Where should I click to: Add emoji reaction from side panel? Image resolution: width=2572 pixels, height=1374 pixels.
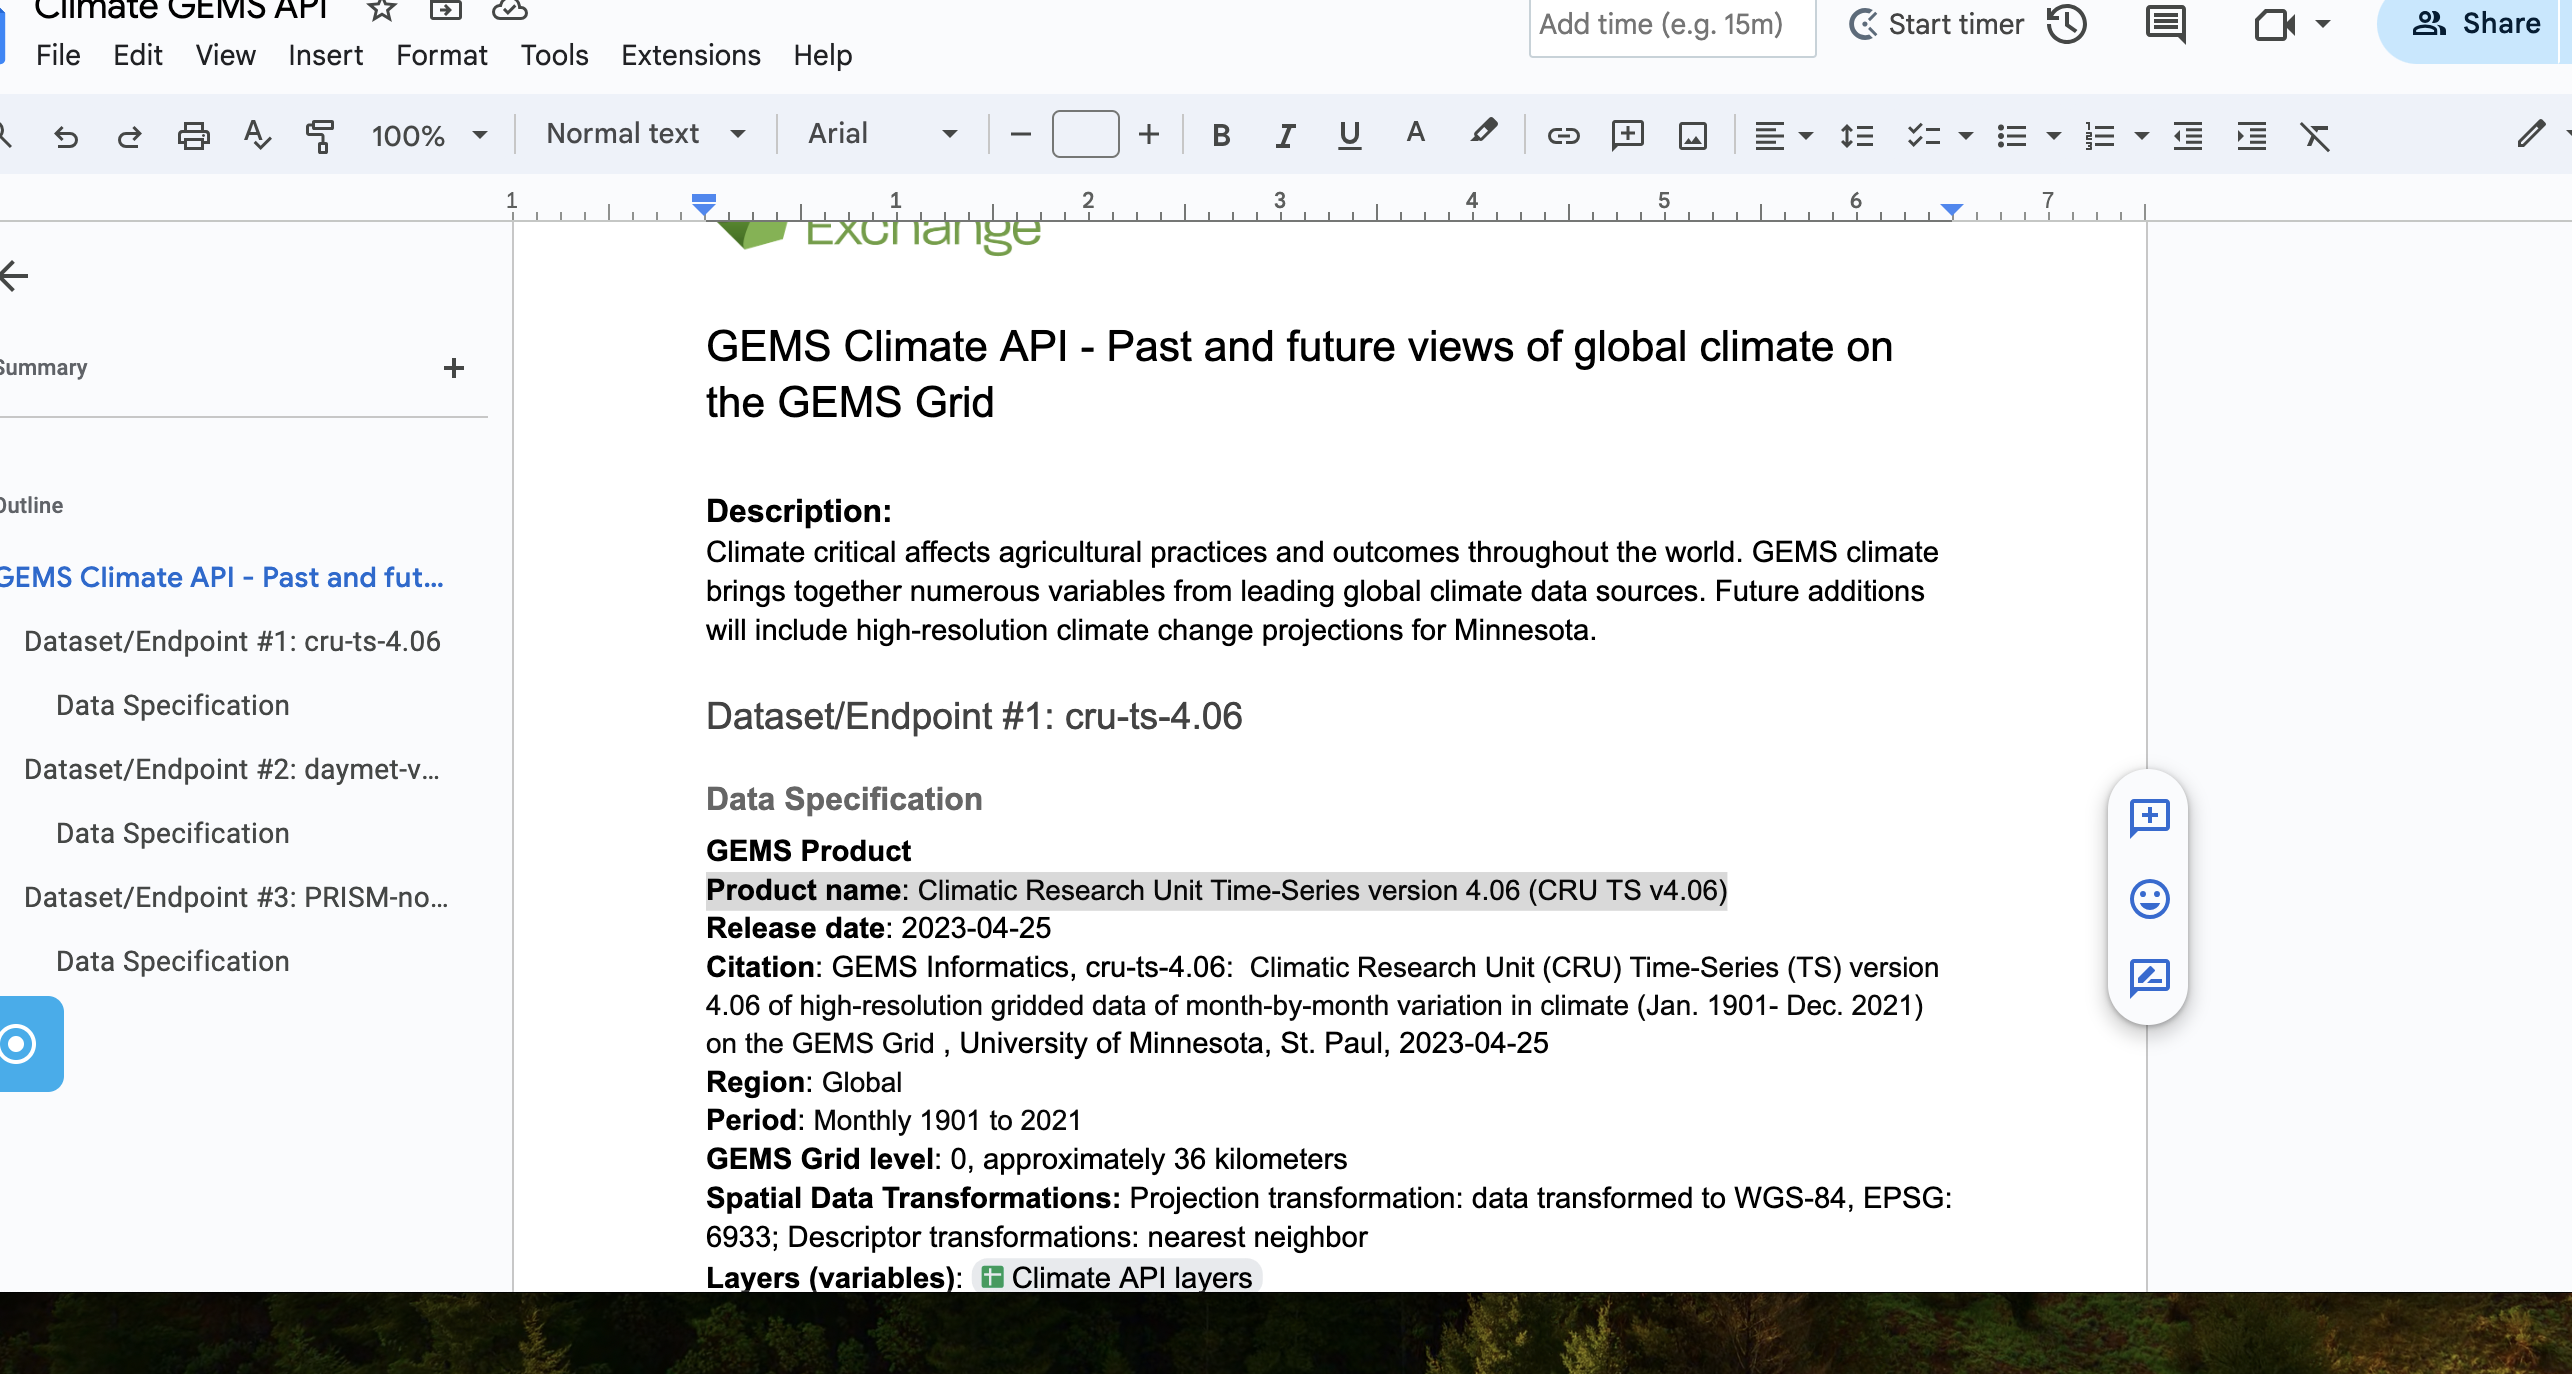click(2149, 898)
